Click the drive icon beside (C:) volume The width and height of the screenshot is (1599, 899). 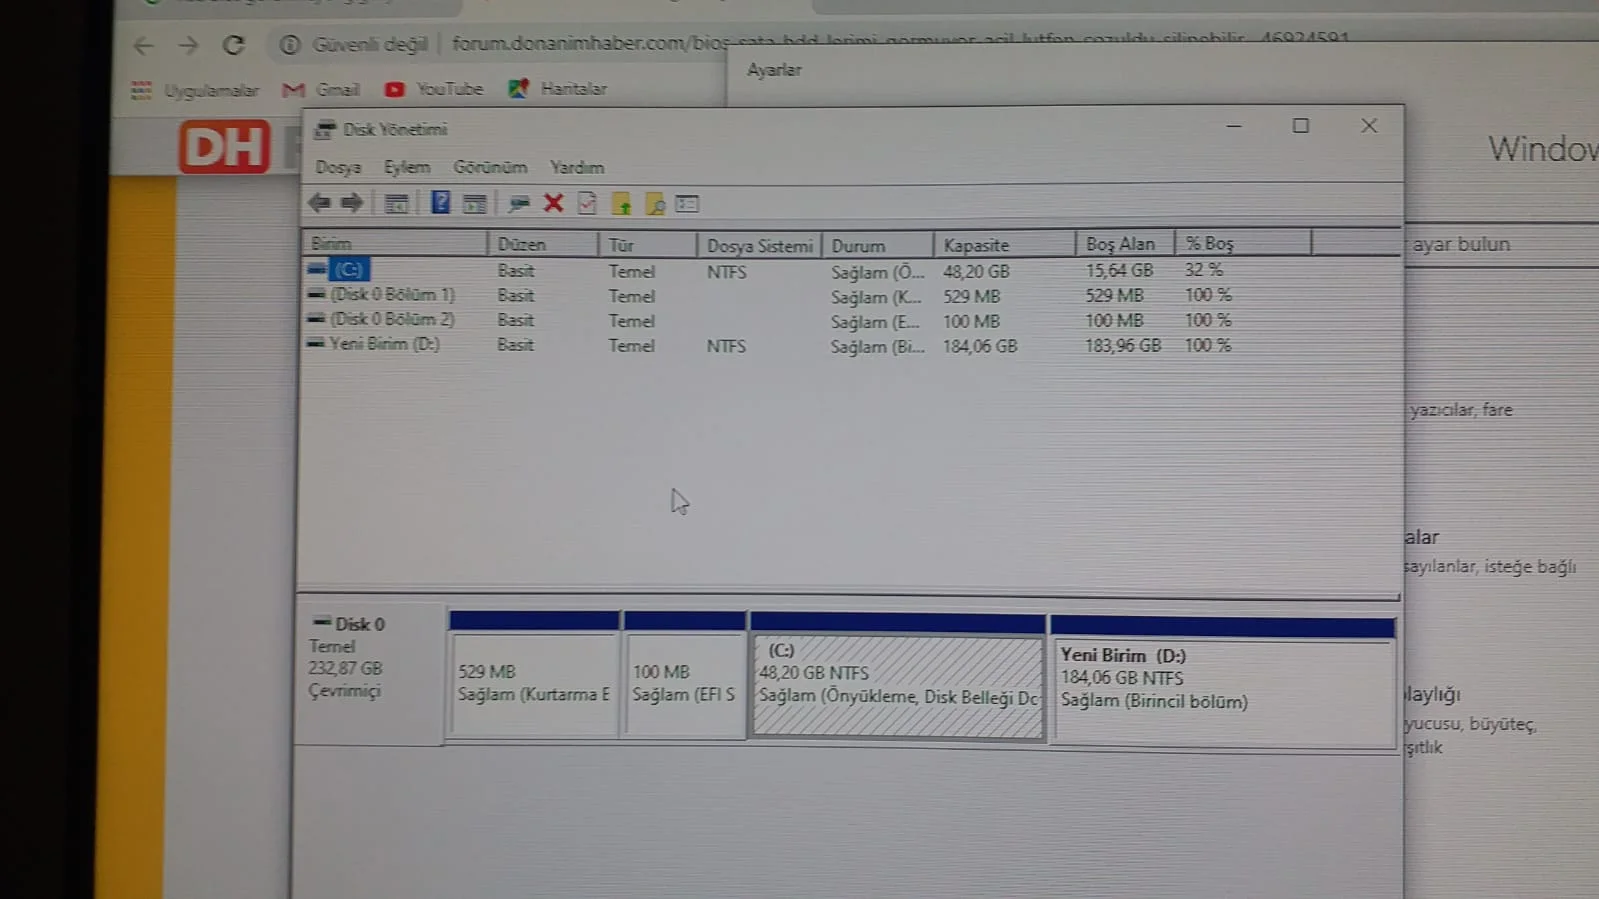point(317,269)
